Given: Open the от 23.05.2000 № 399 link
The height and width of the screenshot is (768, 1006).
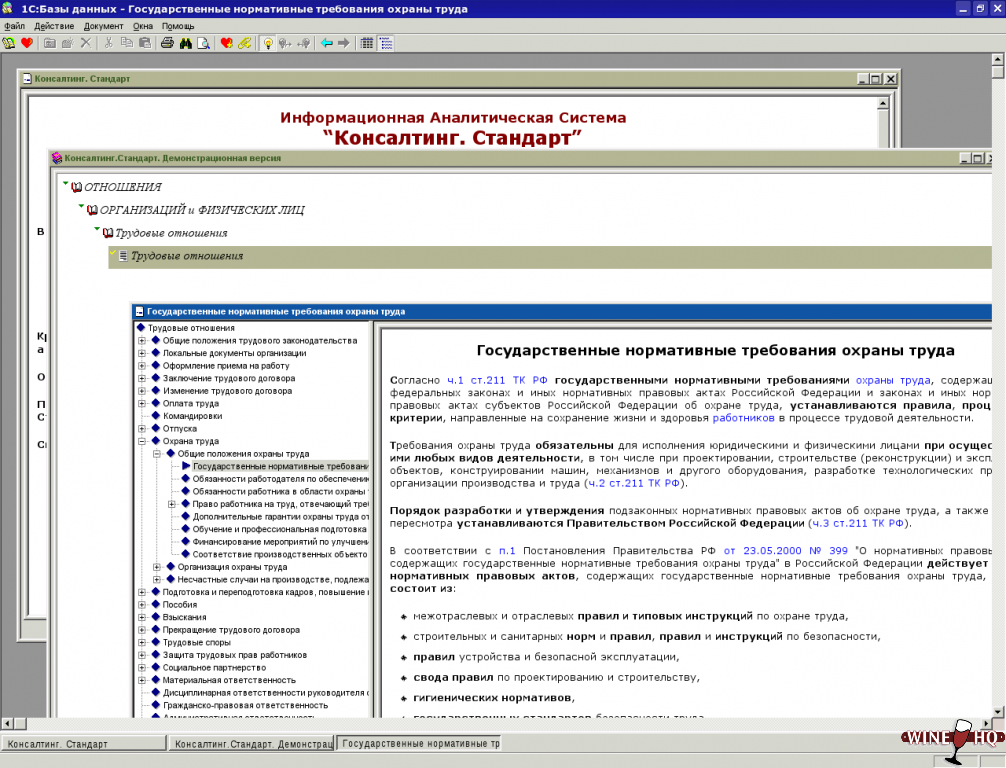Looking at the screenshot, I should tap(785, 550).
